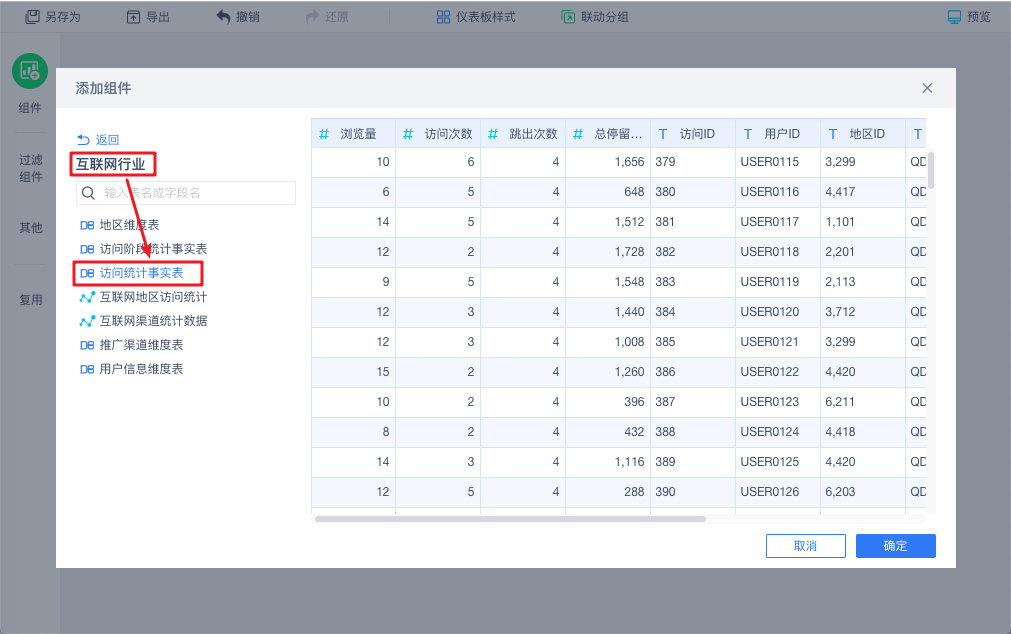1011x634 pixels.
Task: Click the green 组件 component icon
Action: click(30, 71)
